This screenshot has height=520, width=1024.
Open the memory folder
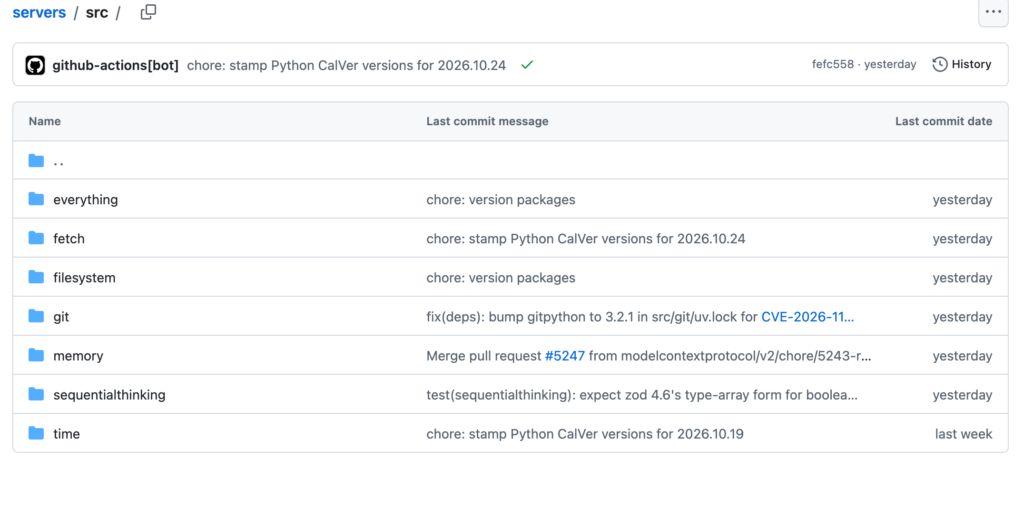(x=78, y=356)
